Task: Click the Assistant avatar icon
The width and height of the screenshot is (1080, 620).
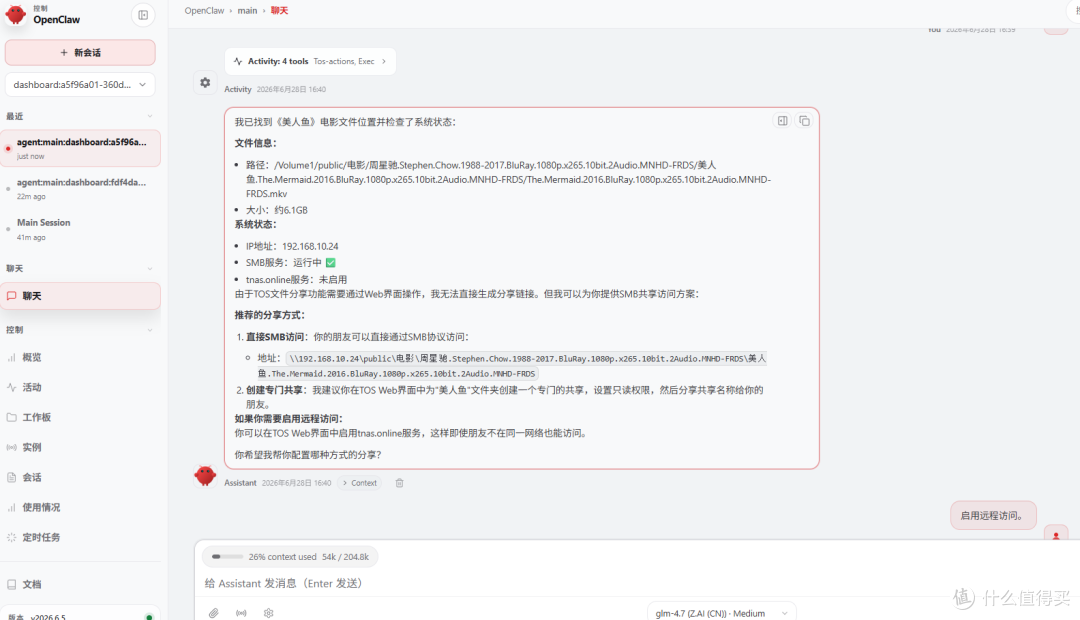Action: pyautogui.click(x=205, y=475)
